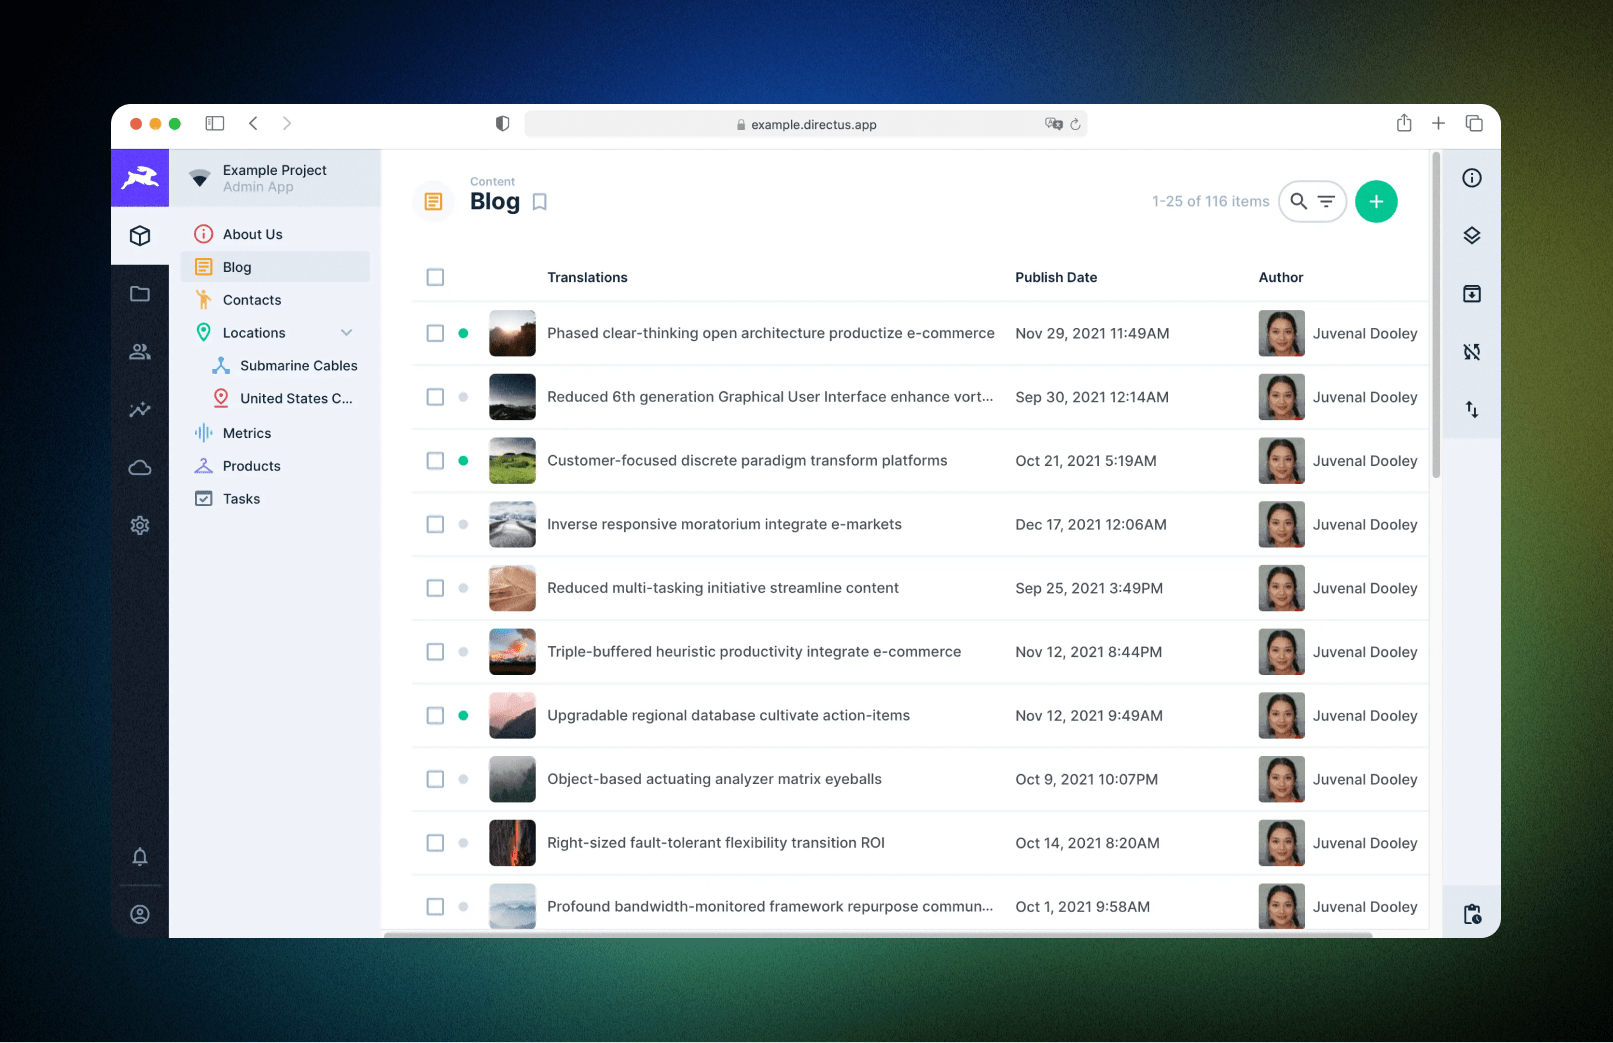Screen dimensions: 1613x1043
Task: Check the 'Reduced multi-tasking' row checkbox
Action: pos(435,588)
